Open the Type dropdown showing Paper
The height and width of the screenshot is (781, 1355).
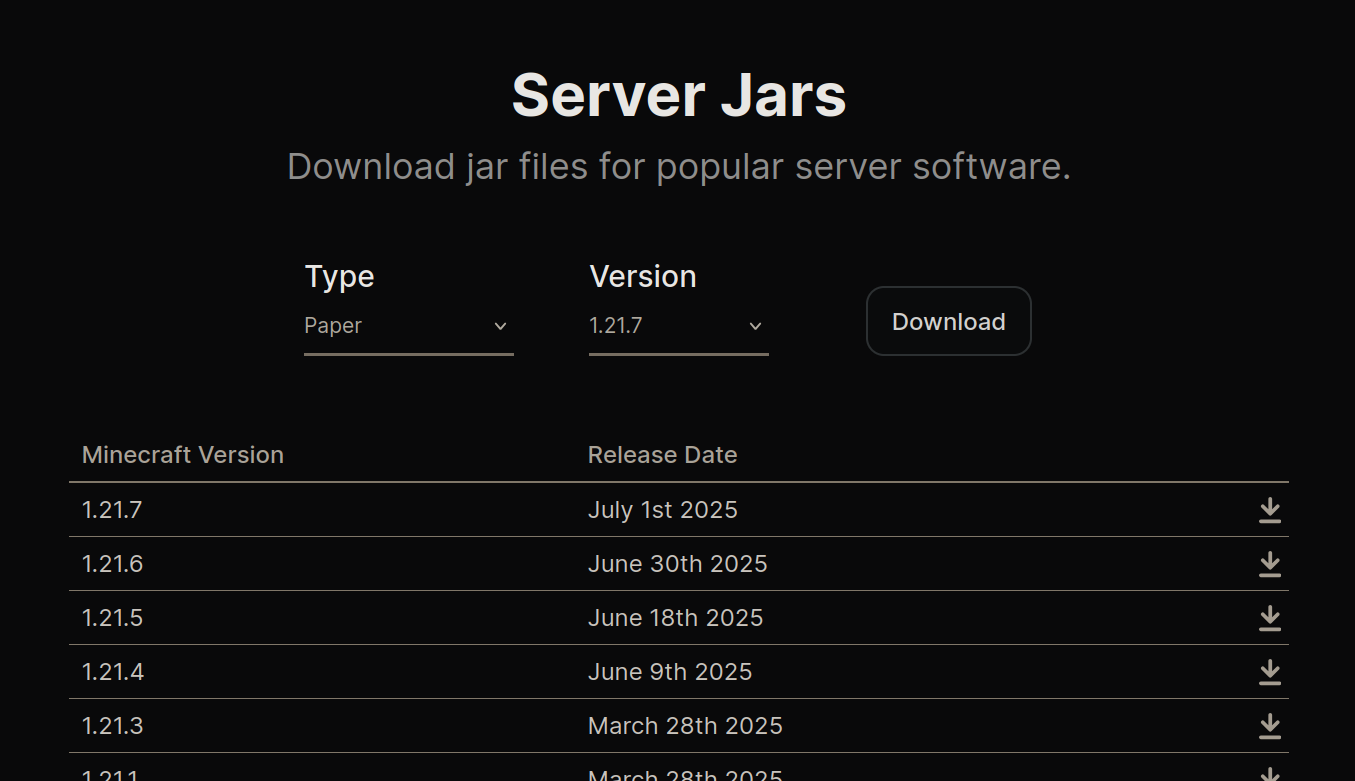pos(409,326)
